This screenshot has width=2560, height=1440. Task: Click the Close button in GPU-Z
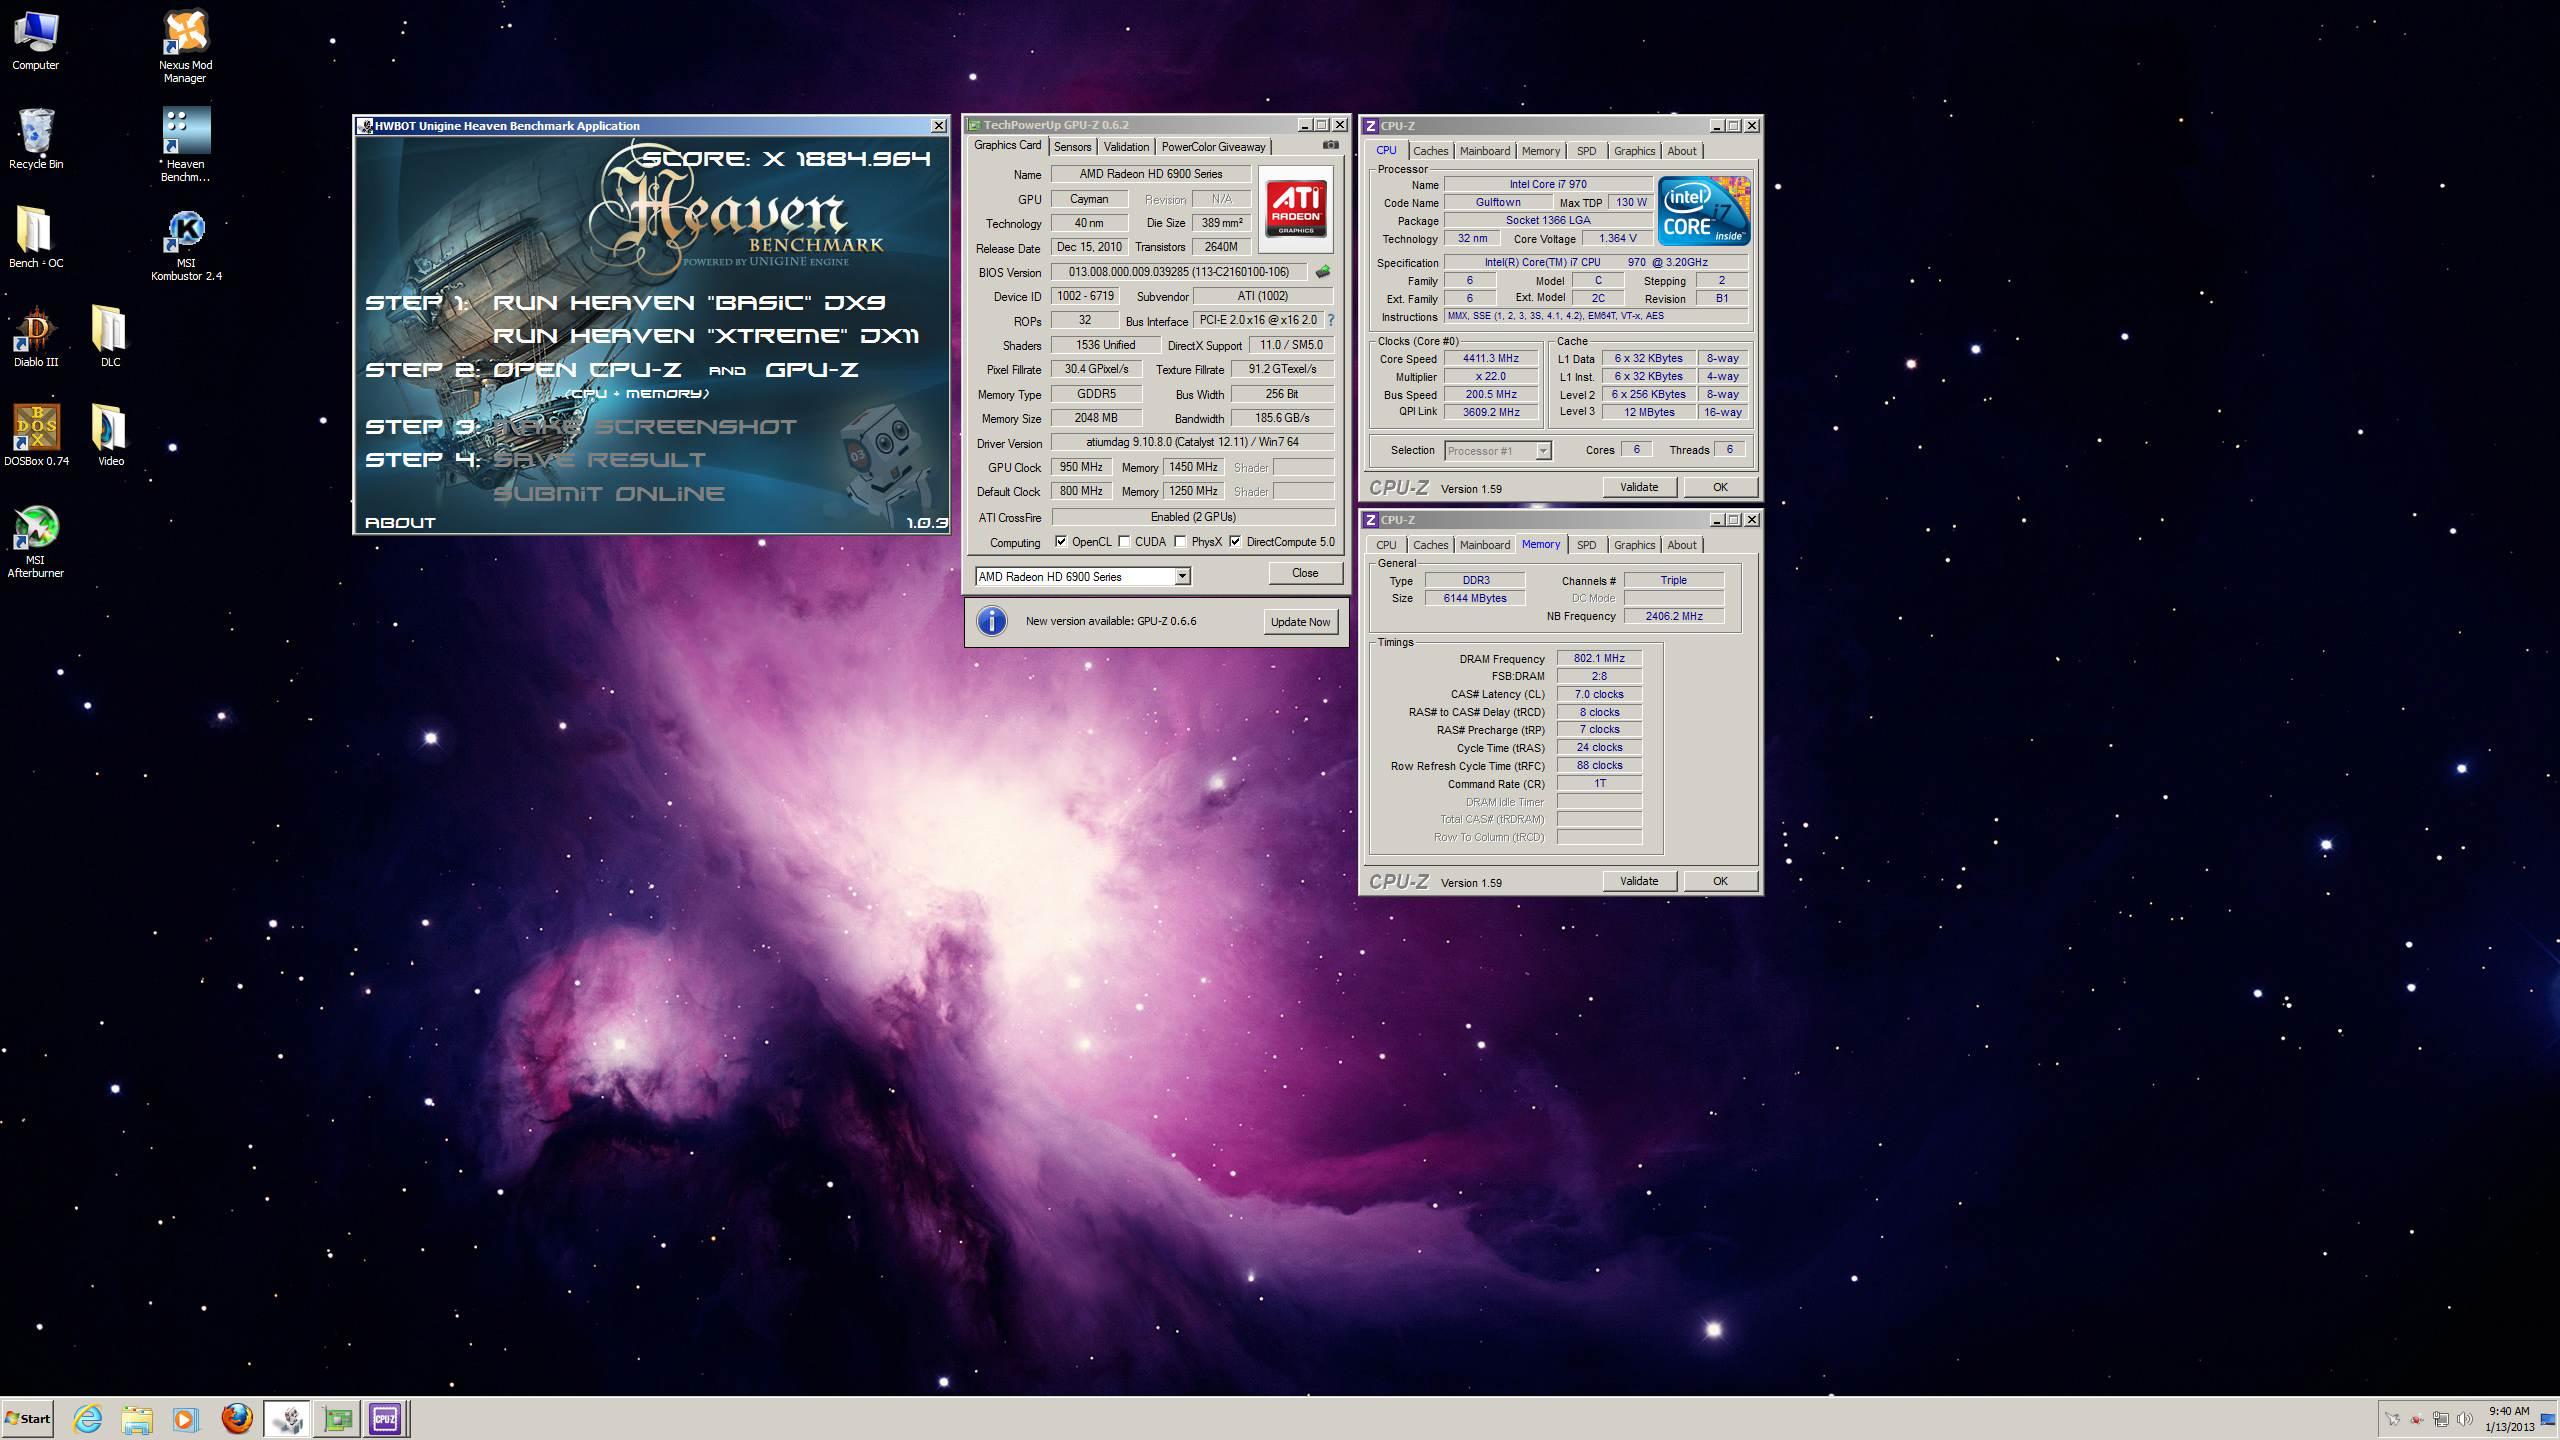pos(1304,573)
